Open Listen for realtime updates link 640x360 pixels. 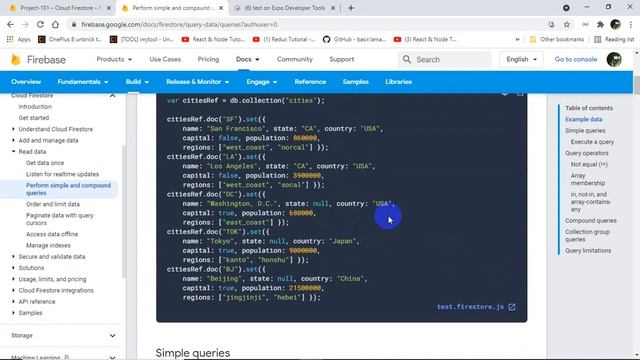click(x=62, y=174)
